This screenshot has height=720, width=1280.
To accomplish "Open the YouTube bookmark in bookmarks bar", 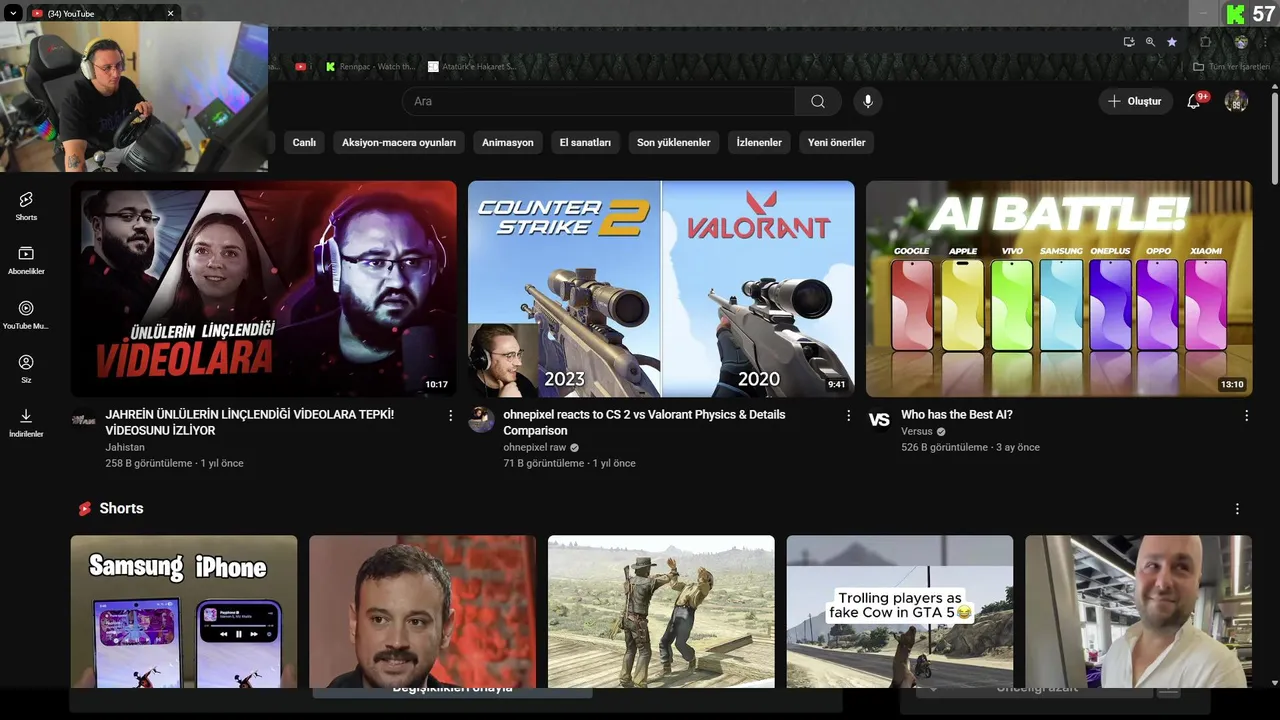I will coord(302,67).
